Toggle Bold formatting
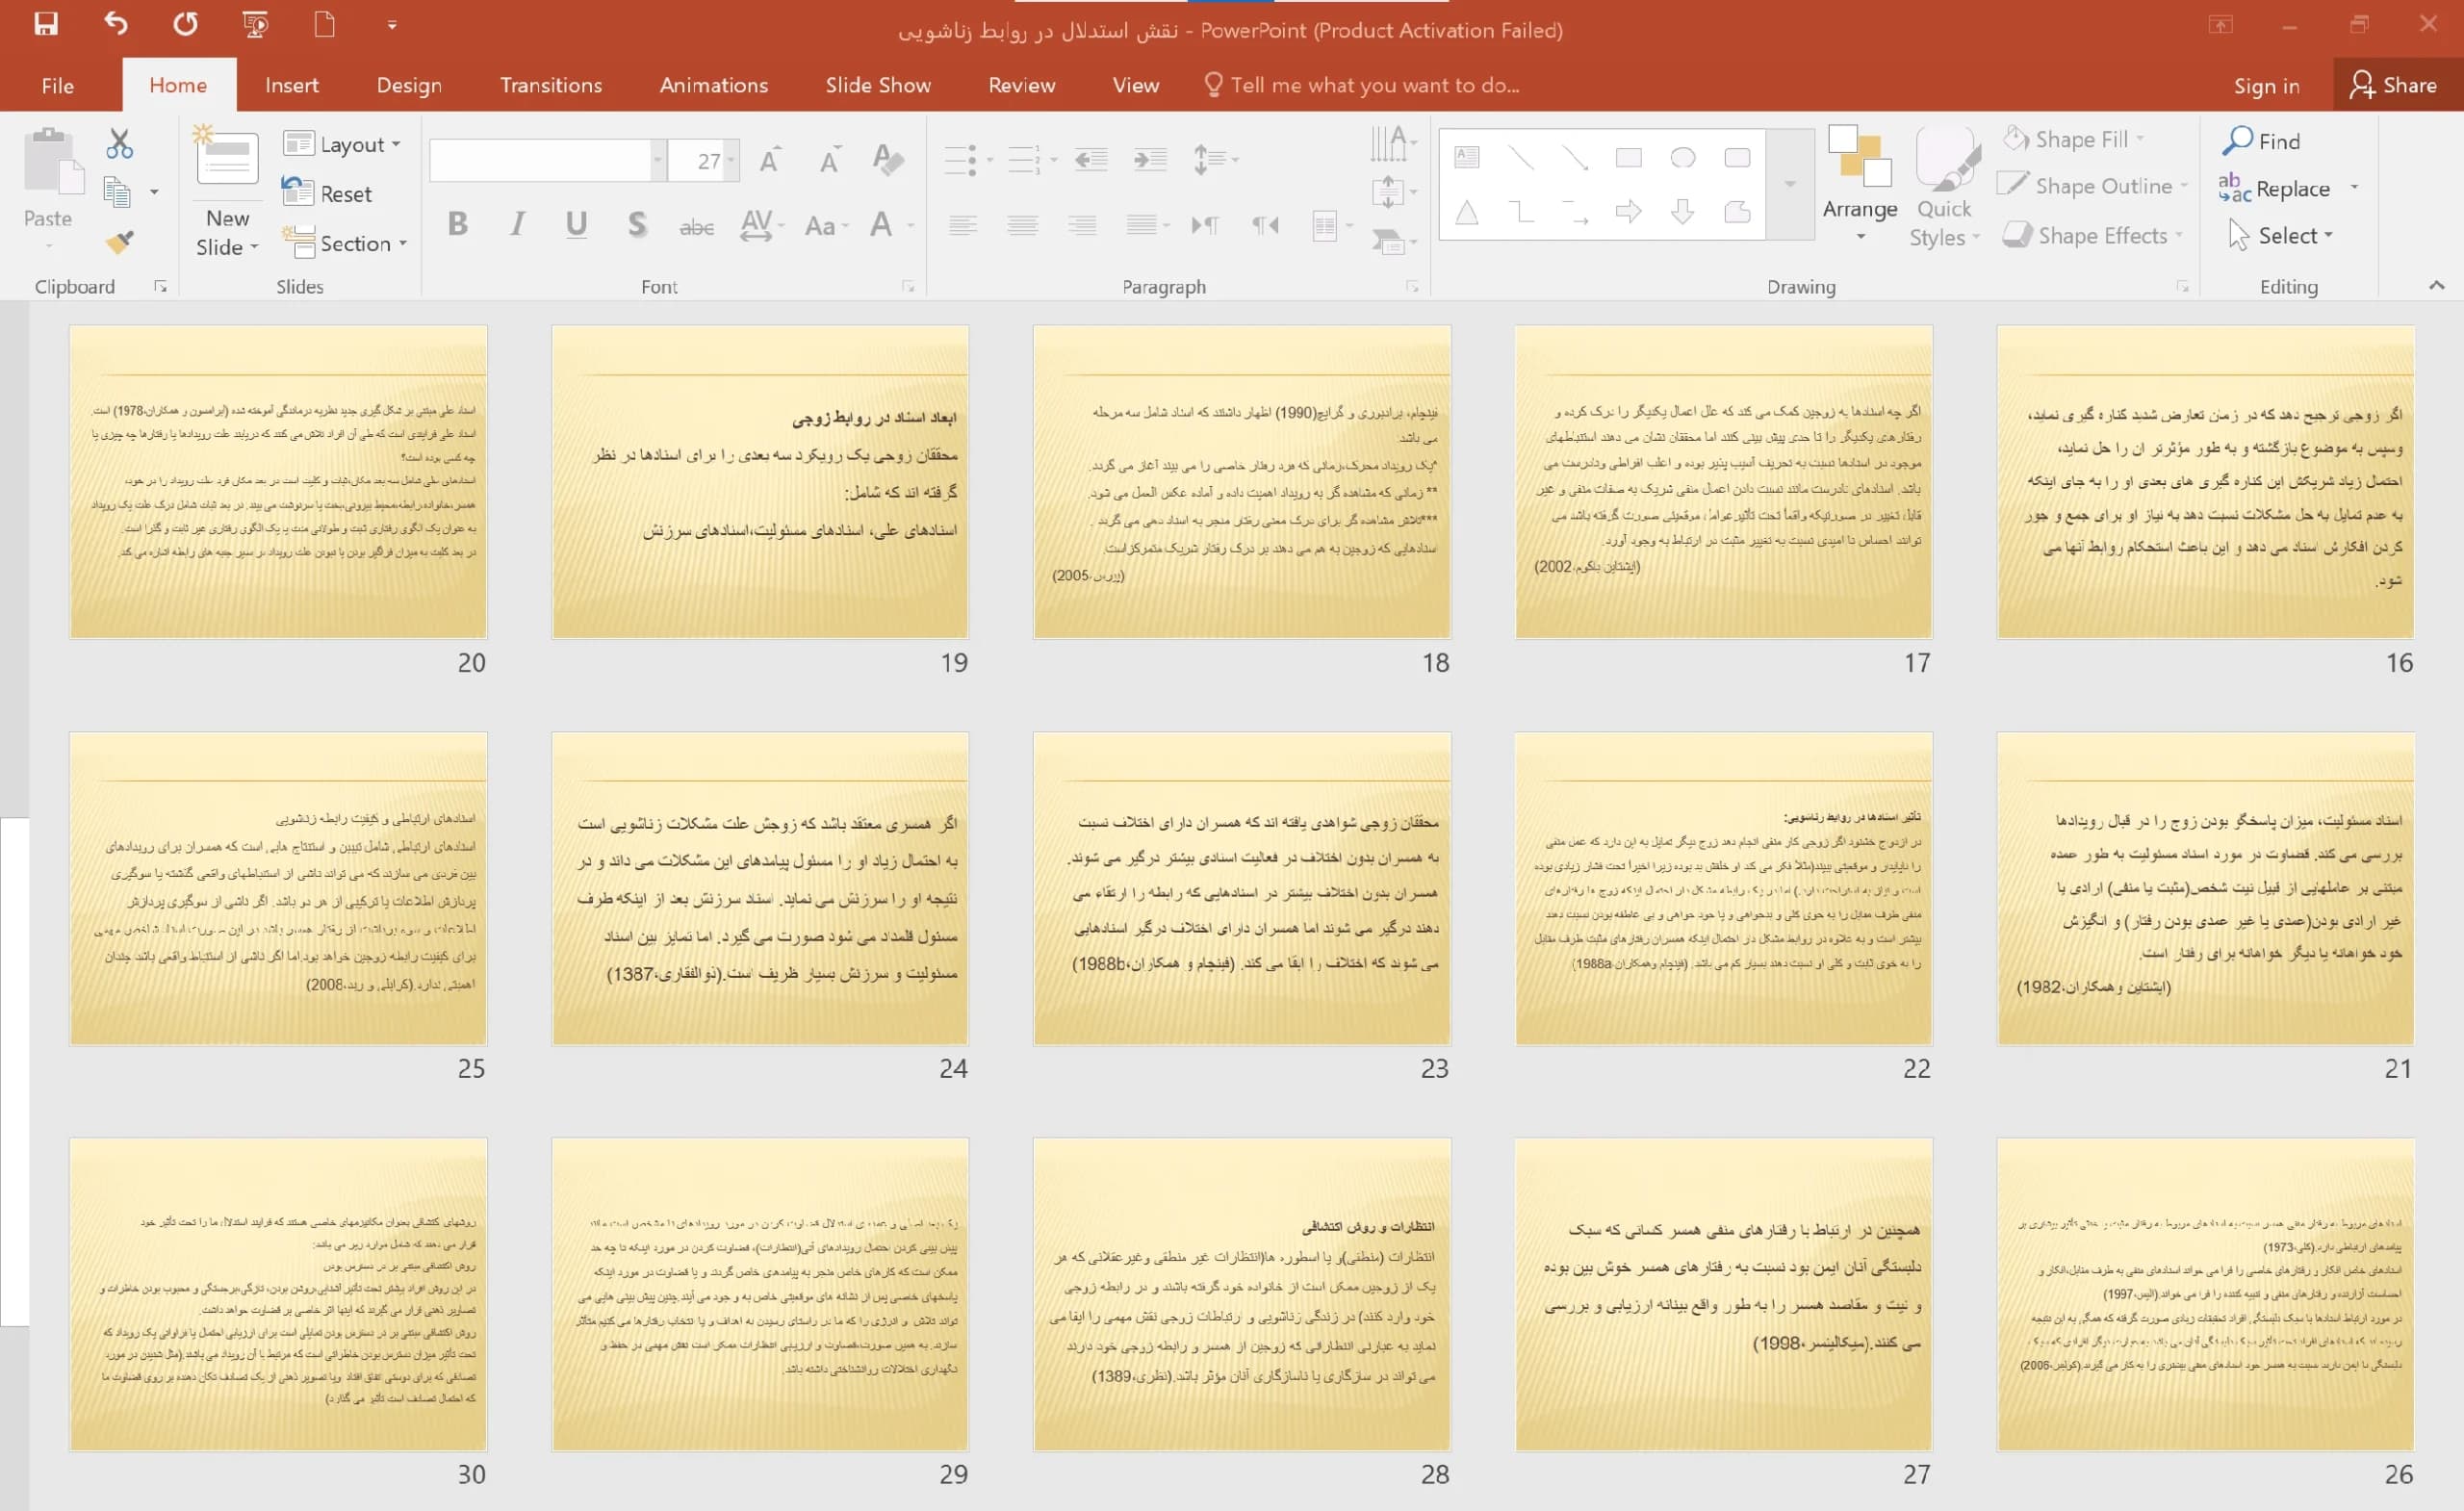The width and height of the screenshot is (2464, 1511). coord(458,224)
